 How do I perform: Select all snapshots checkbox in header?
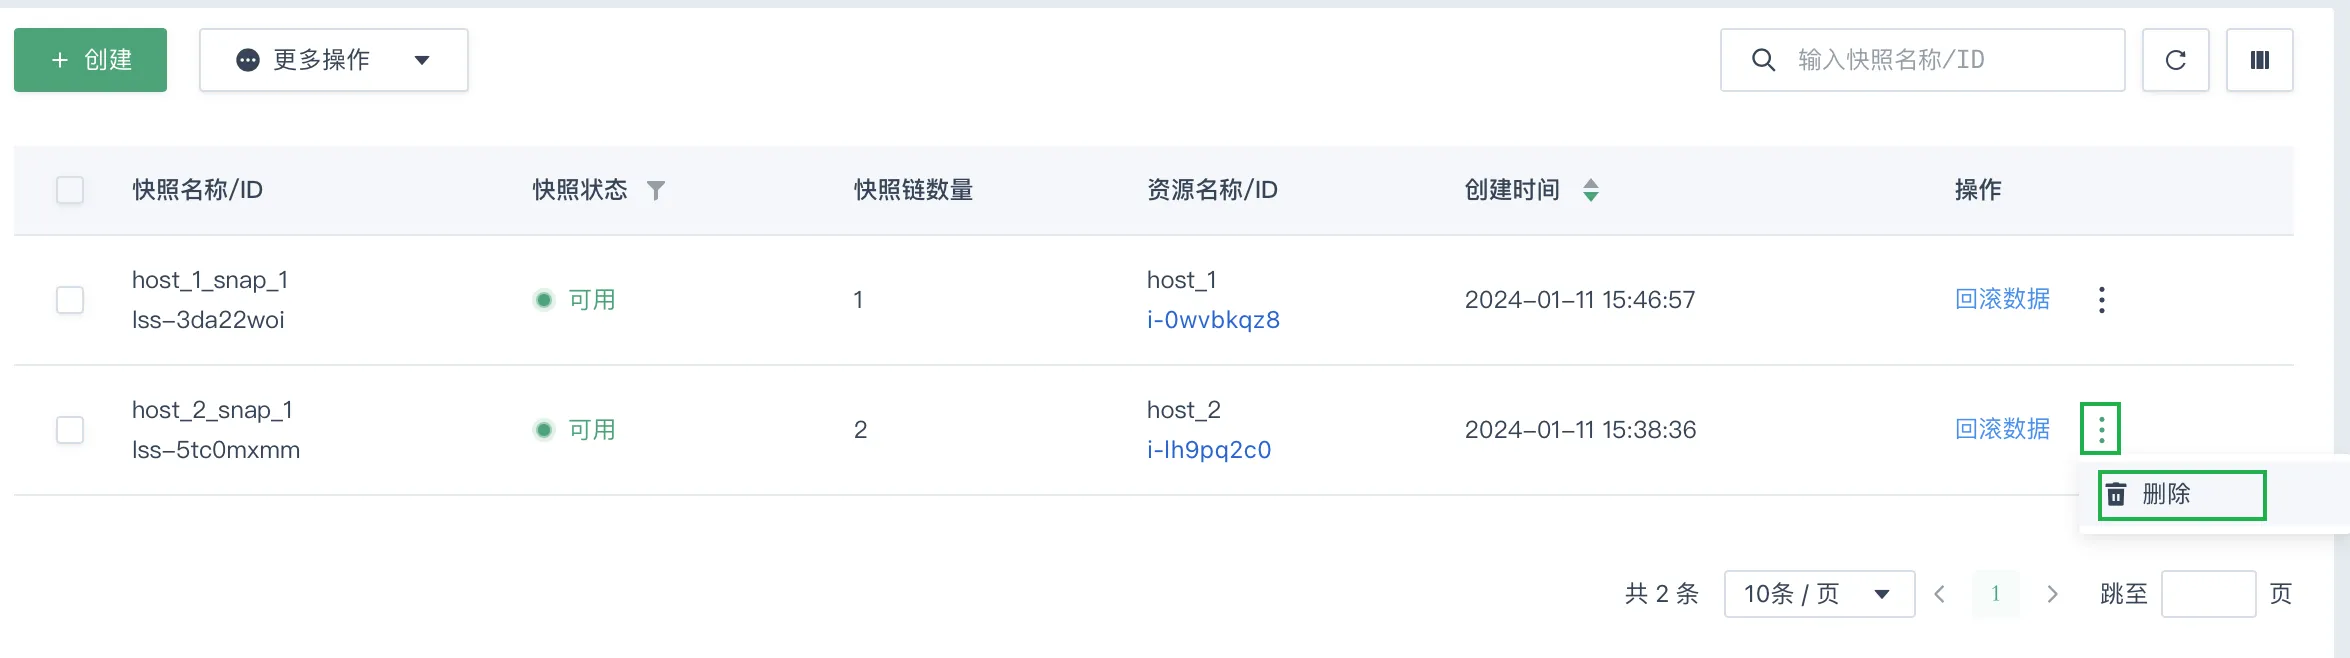point(70,190)
